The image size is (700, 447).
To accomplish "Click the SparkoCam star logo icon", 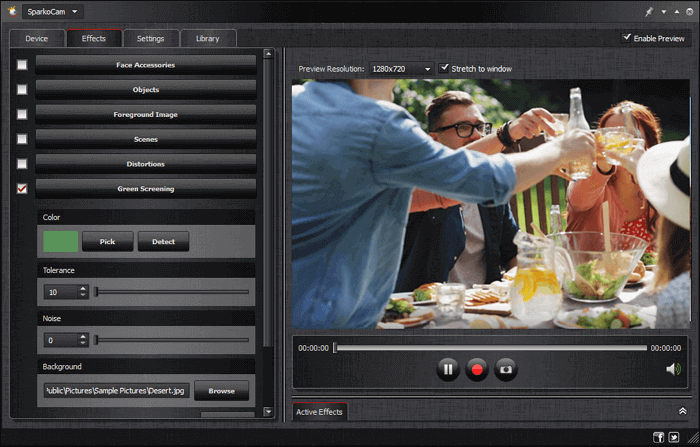I will pos(11,11).
